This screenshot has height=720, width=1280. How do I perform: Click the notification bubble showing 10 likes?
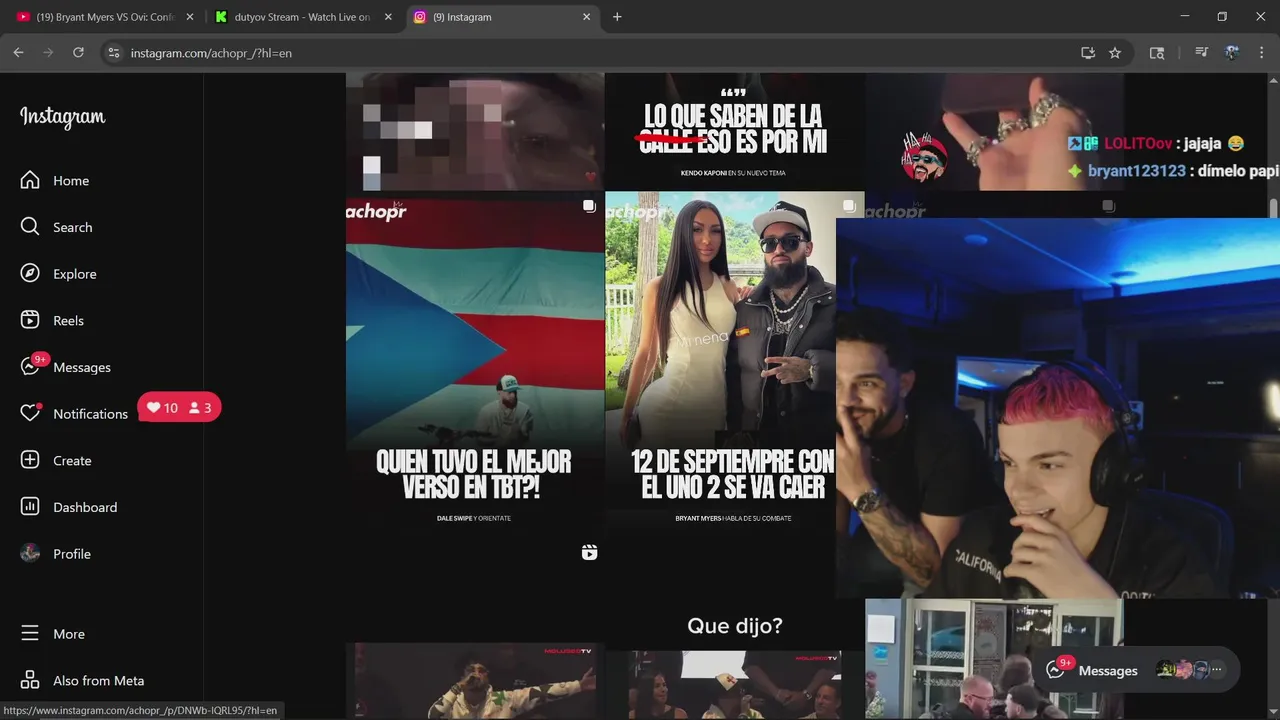point(179,407)
